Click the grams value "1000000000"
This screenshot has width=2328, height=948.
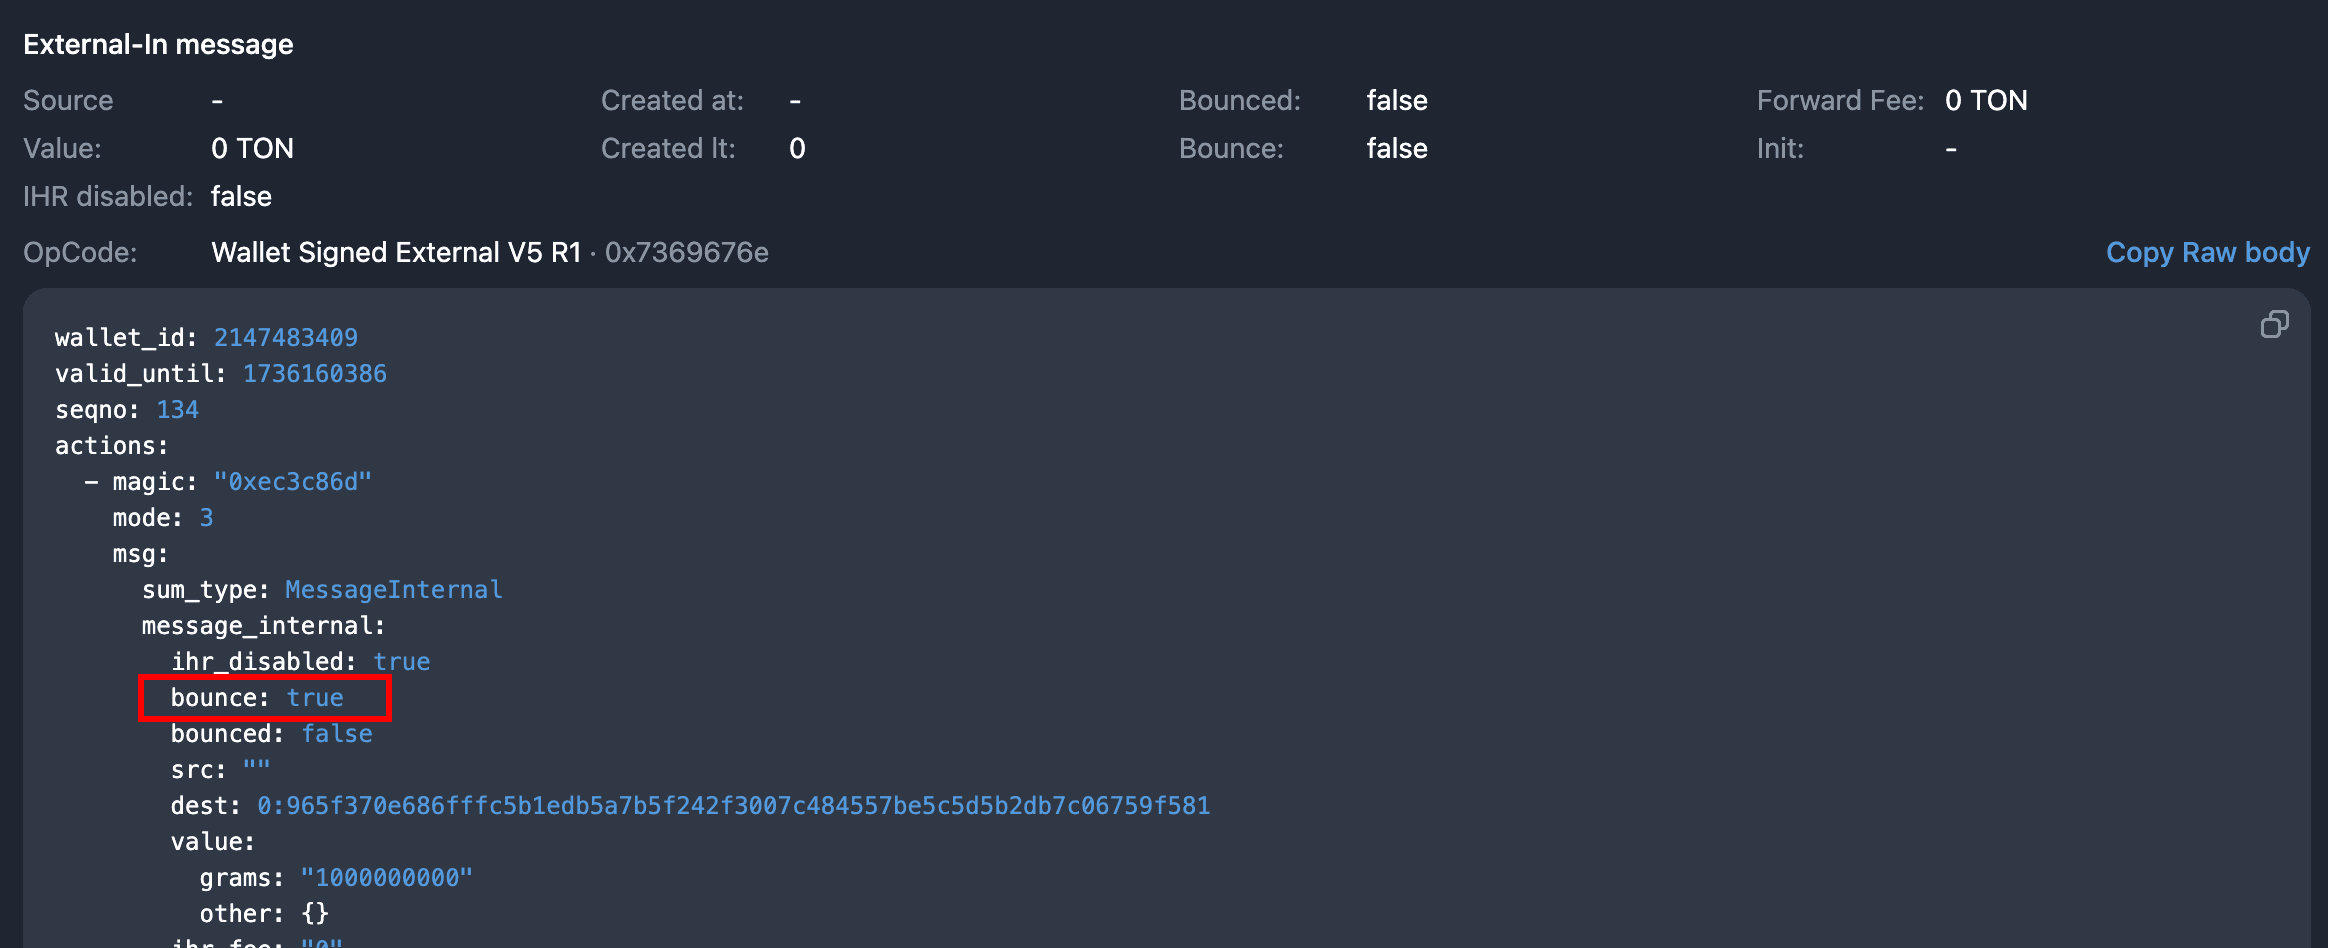coord(386,878)
